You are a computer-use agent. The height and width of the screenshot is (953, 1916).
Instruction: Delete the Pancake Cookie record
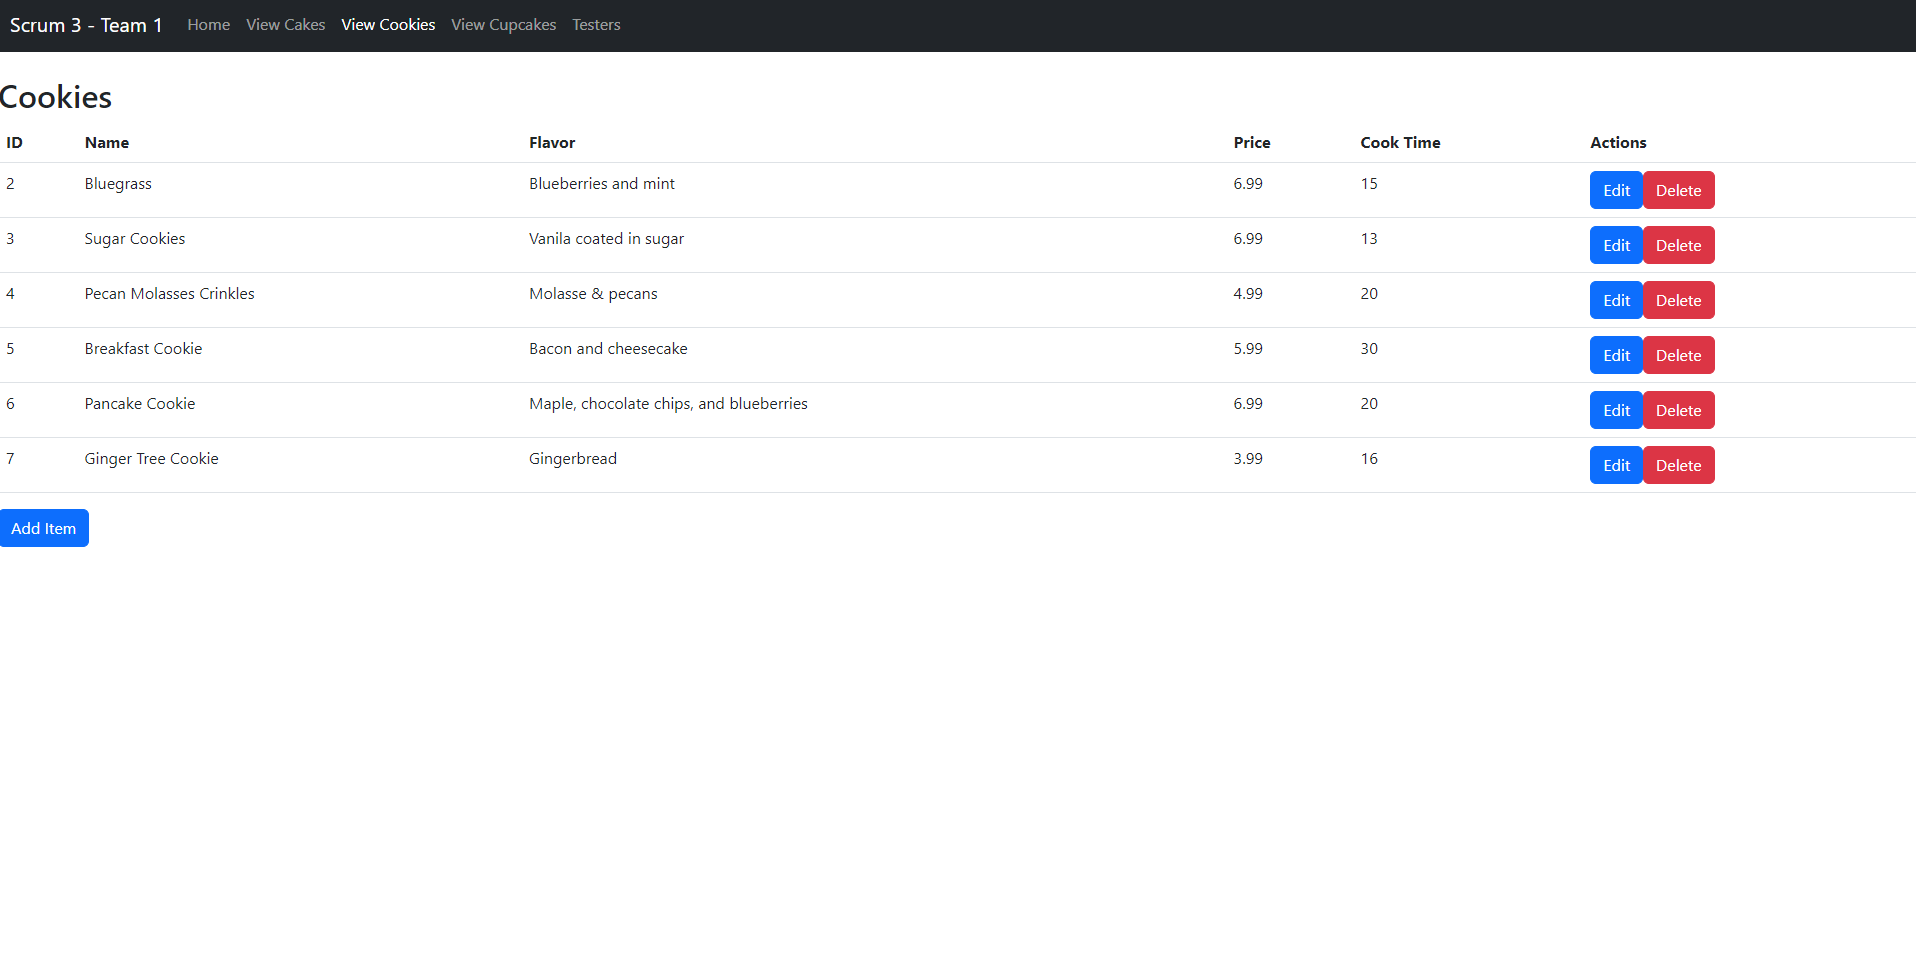(1678, 410)
